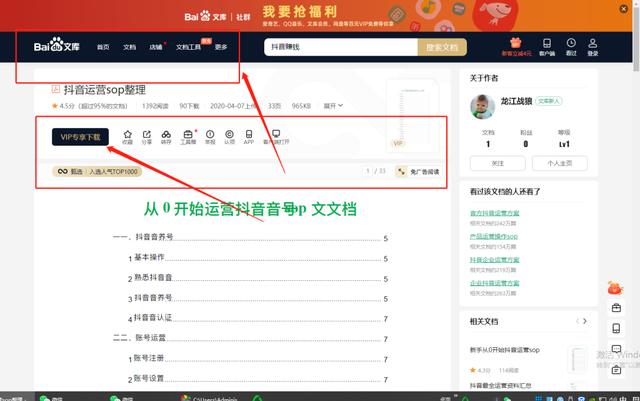Open the 首页 nav item
Image resolution: width=640 pixels, height=401 pixels.
103,47
